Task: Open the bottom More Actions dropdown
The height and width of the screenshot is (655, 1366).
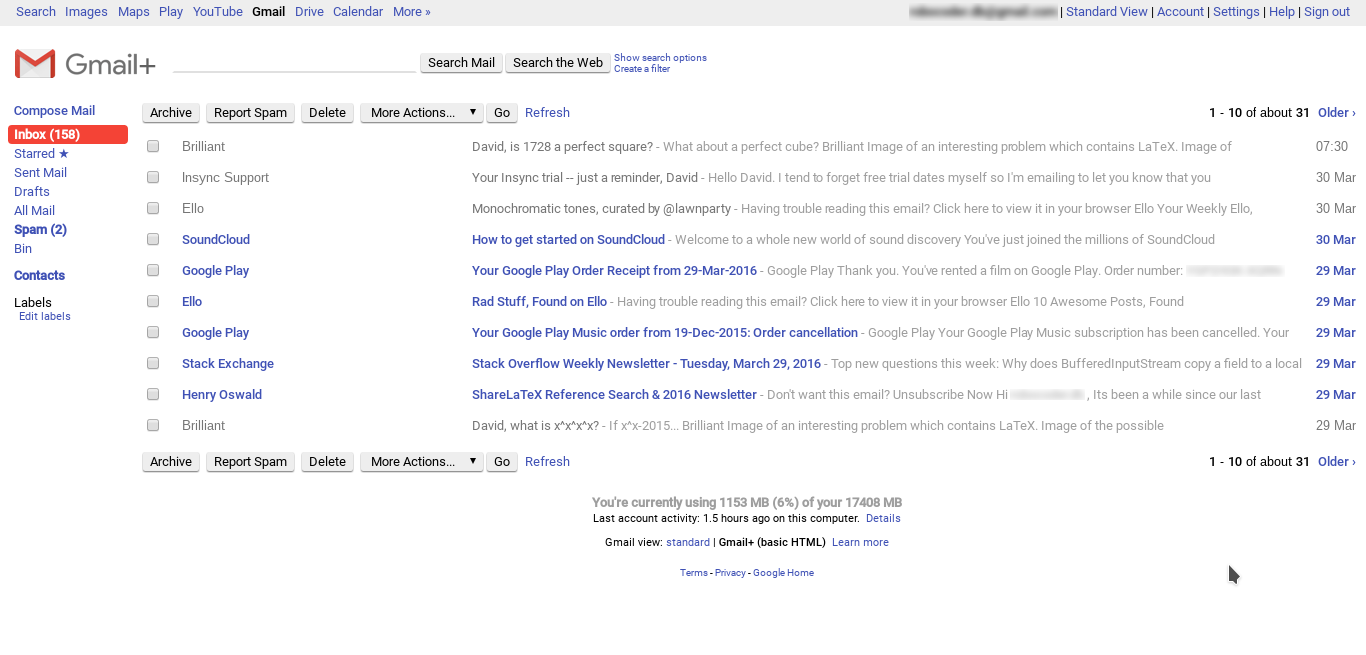Action: pos(421,461)
